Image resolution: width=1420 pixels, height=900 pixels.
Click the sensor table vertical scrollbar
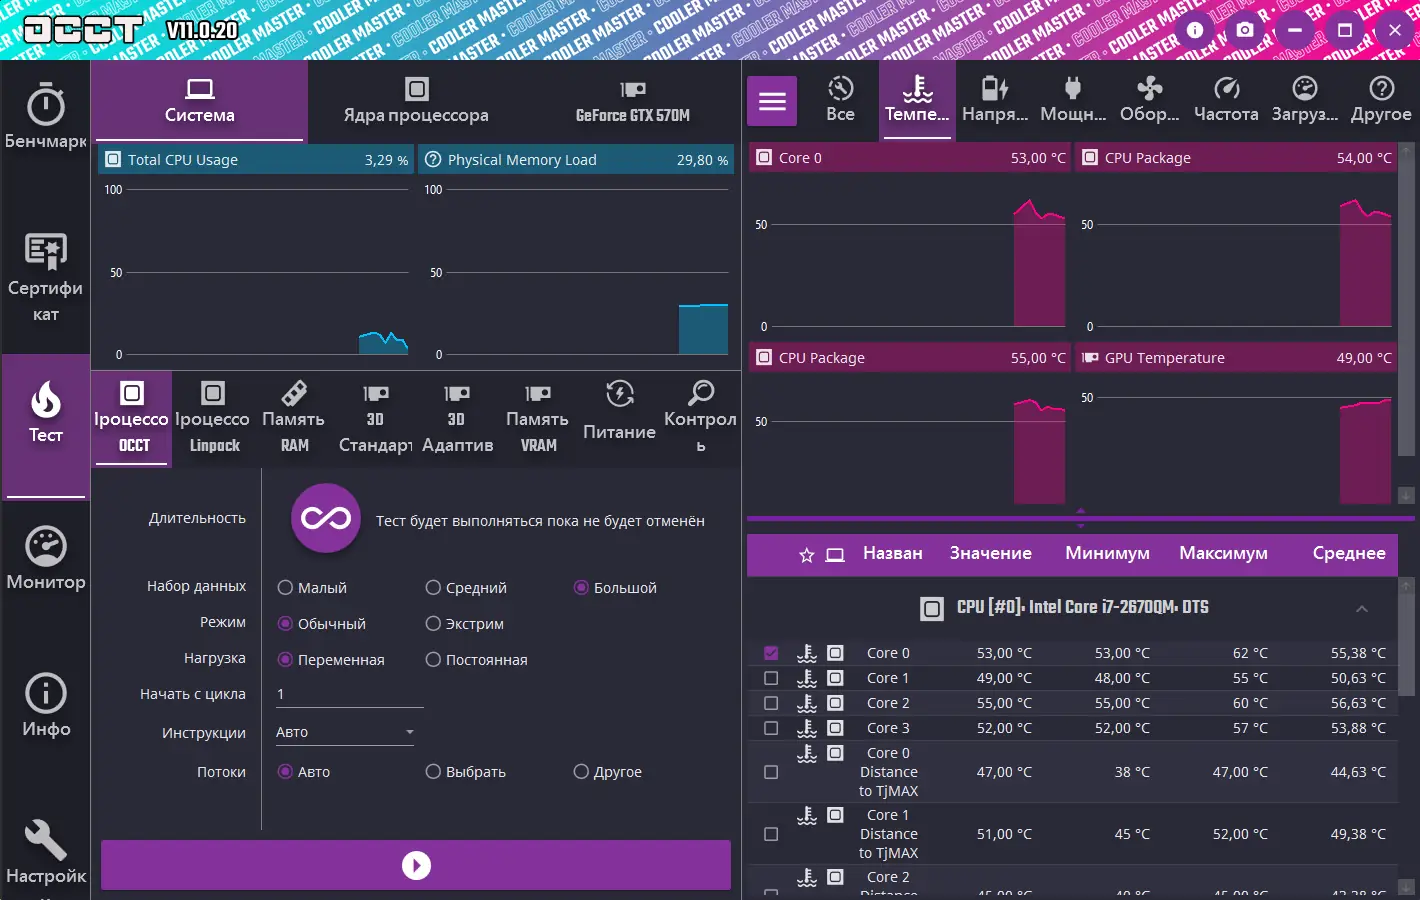tap(1406, 644)
